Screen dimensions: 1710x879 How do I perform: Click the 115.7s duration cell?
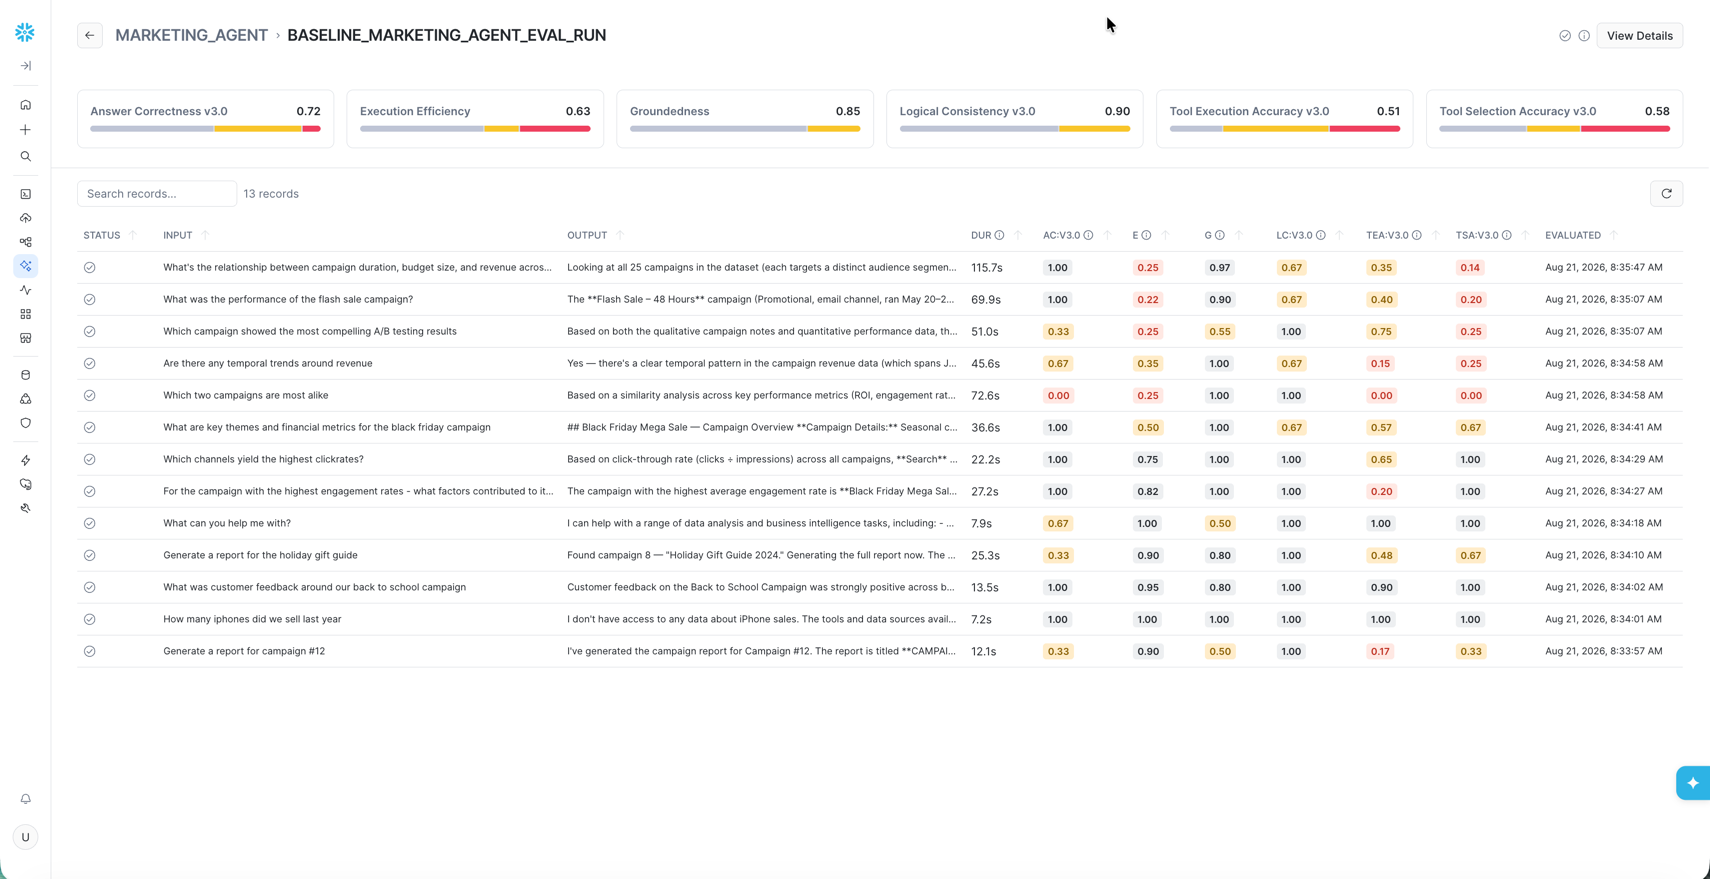pos(987,268)
